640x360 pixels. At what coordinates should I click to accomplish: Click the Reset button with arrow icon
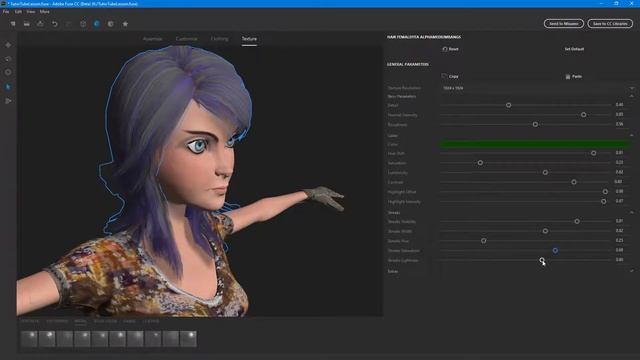(450, 49)
